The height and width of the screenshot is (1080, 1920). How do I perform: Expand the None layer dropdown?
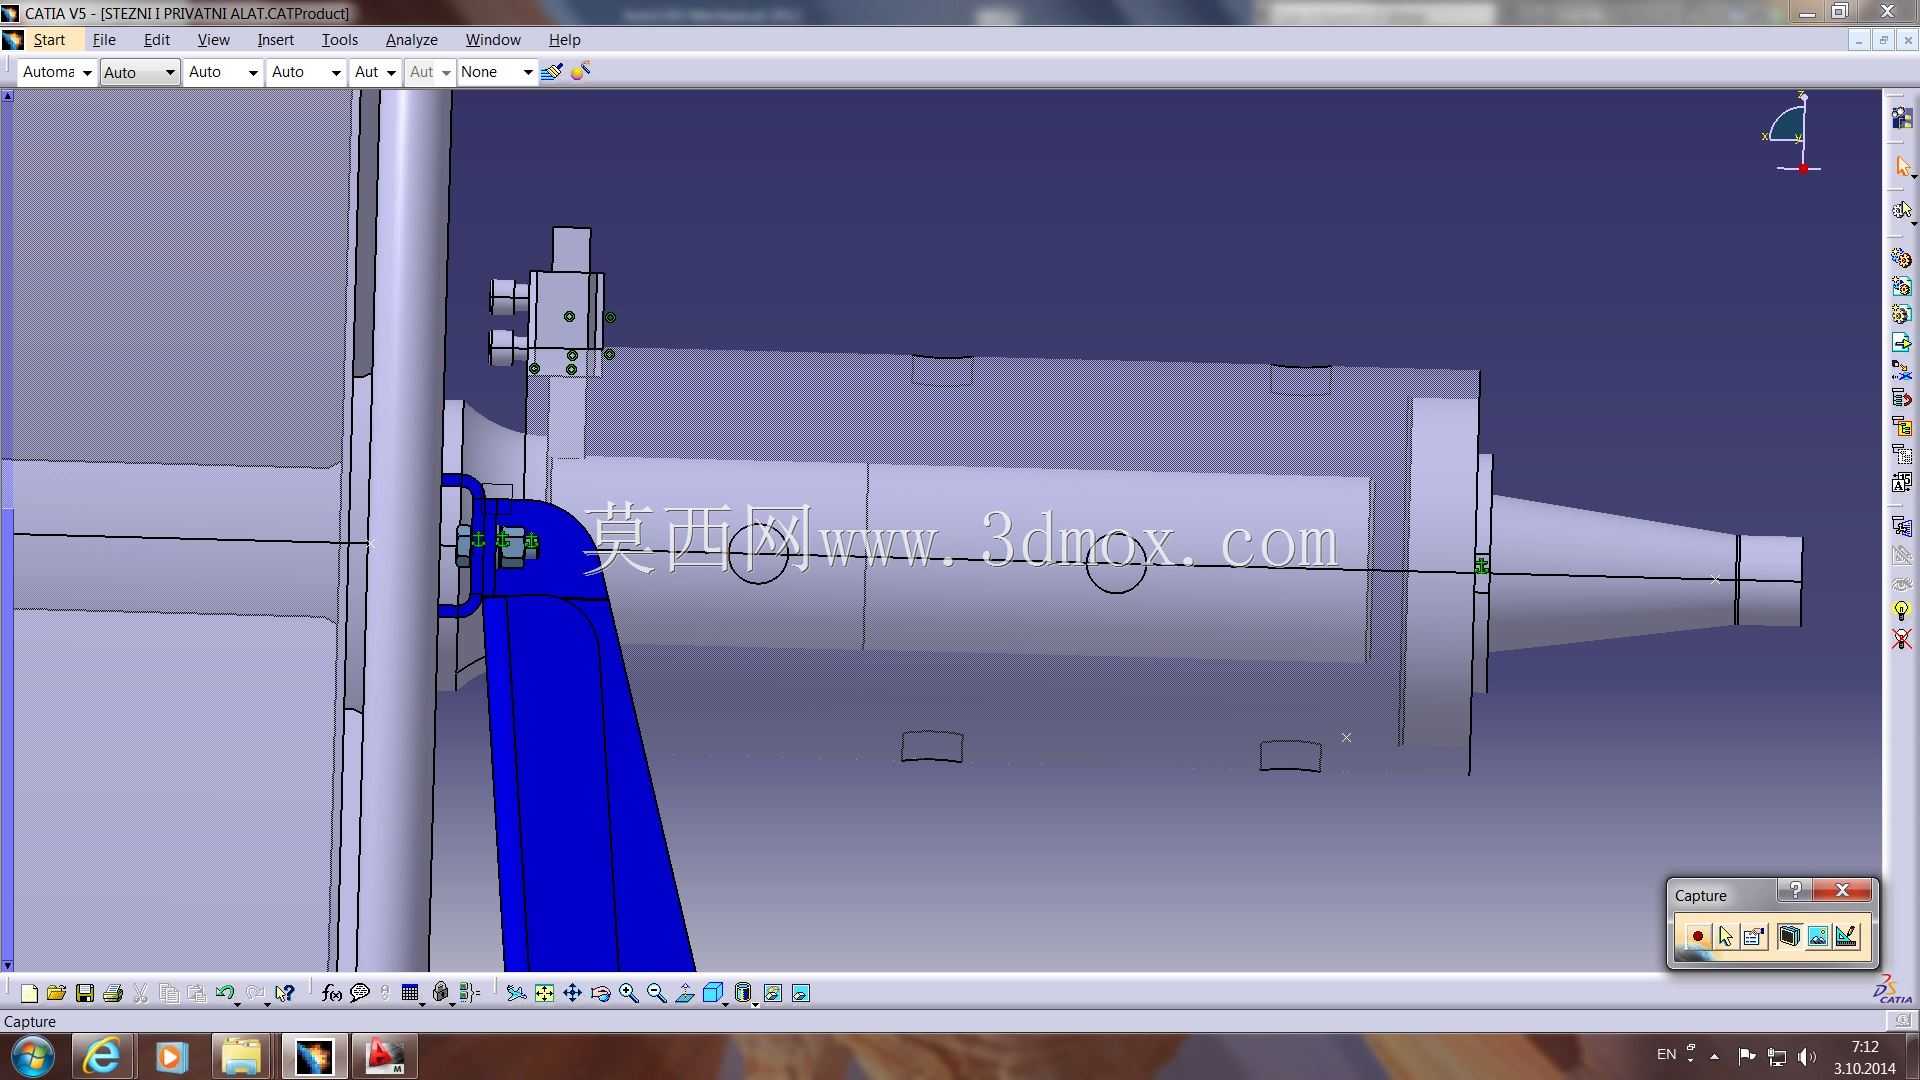tap(497, 72)
